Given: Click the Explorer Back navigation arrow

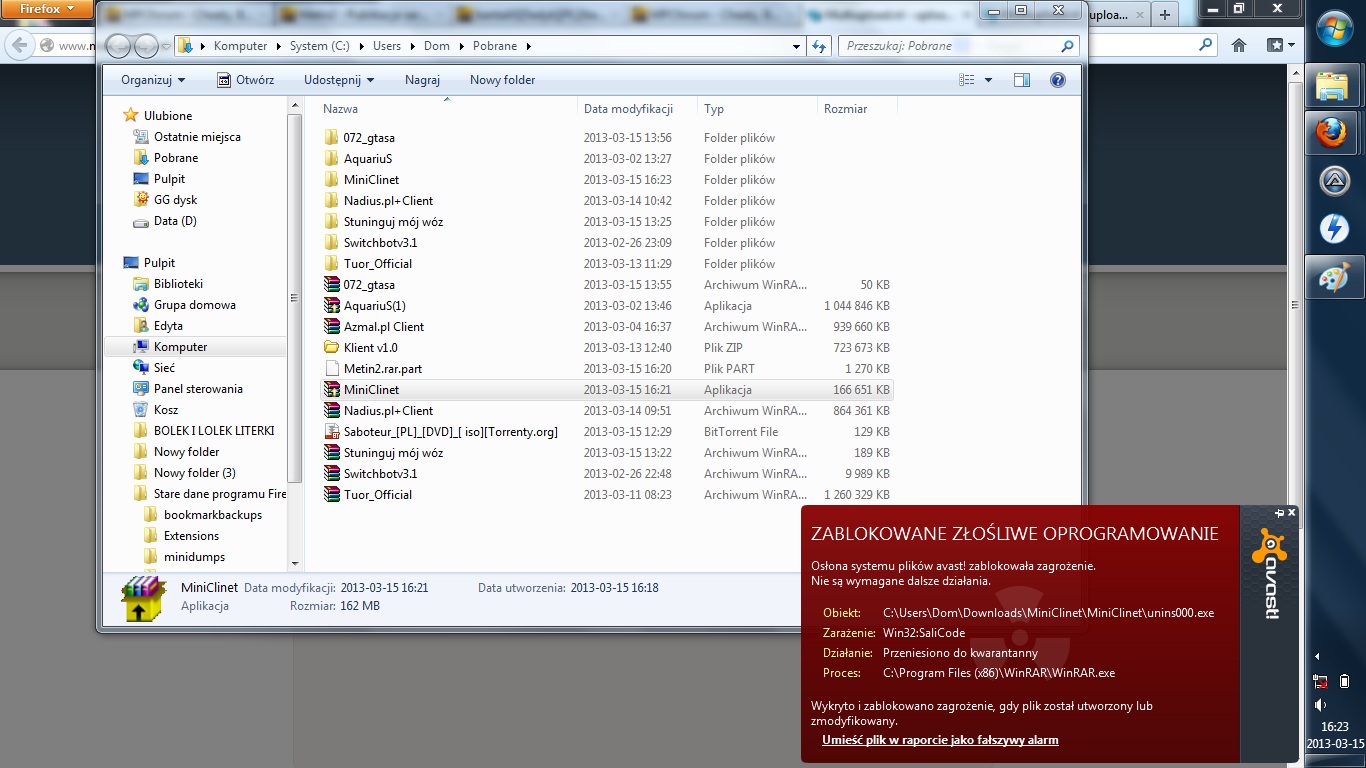Looking at the screenshot, I should 118,46.
